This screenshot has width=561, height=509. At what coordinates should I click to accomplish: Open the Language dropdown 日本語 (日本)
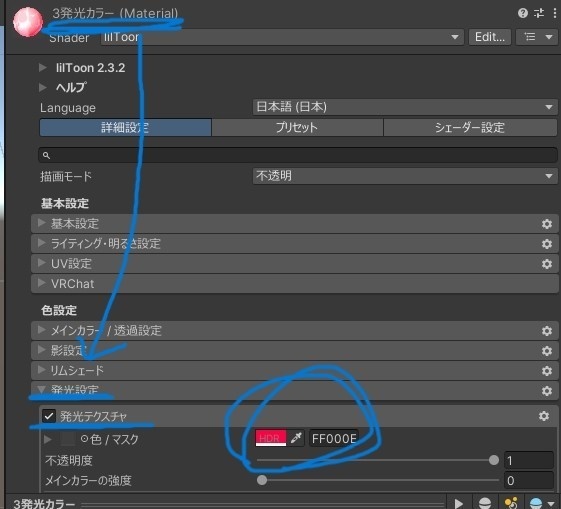coord(405,107)
